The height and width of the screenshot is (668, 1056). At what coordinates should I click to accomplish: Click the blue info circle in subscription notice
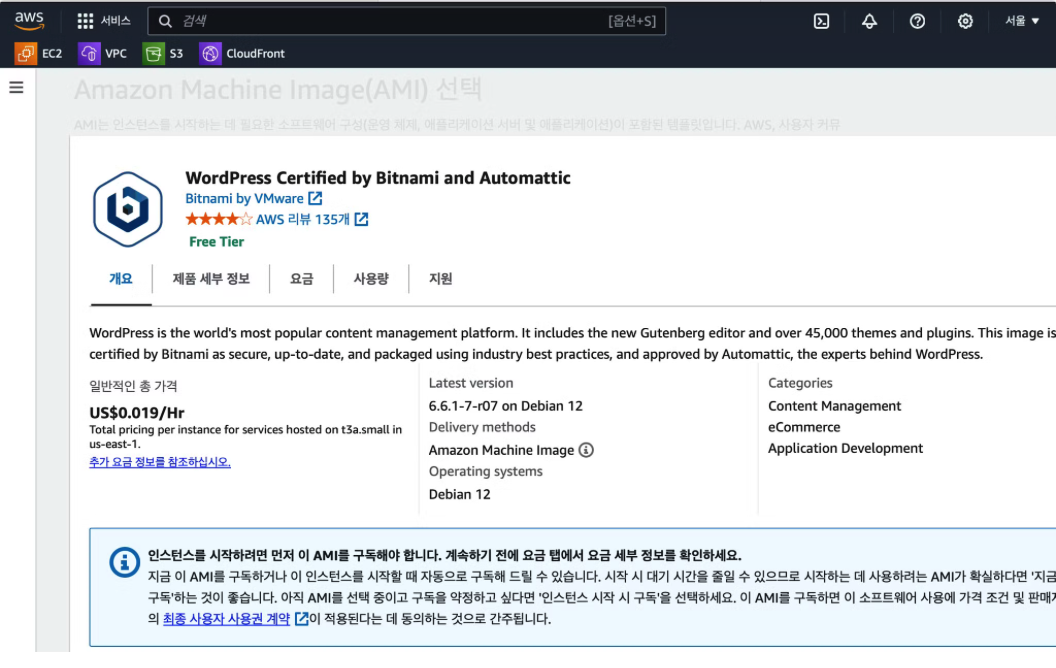tap(125, 562)
